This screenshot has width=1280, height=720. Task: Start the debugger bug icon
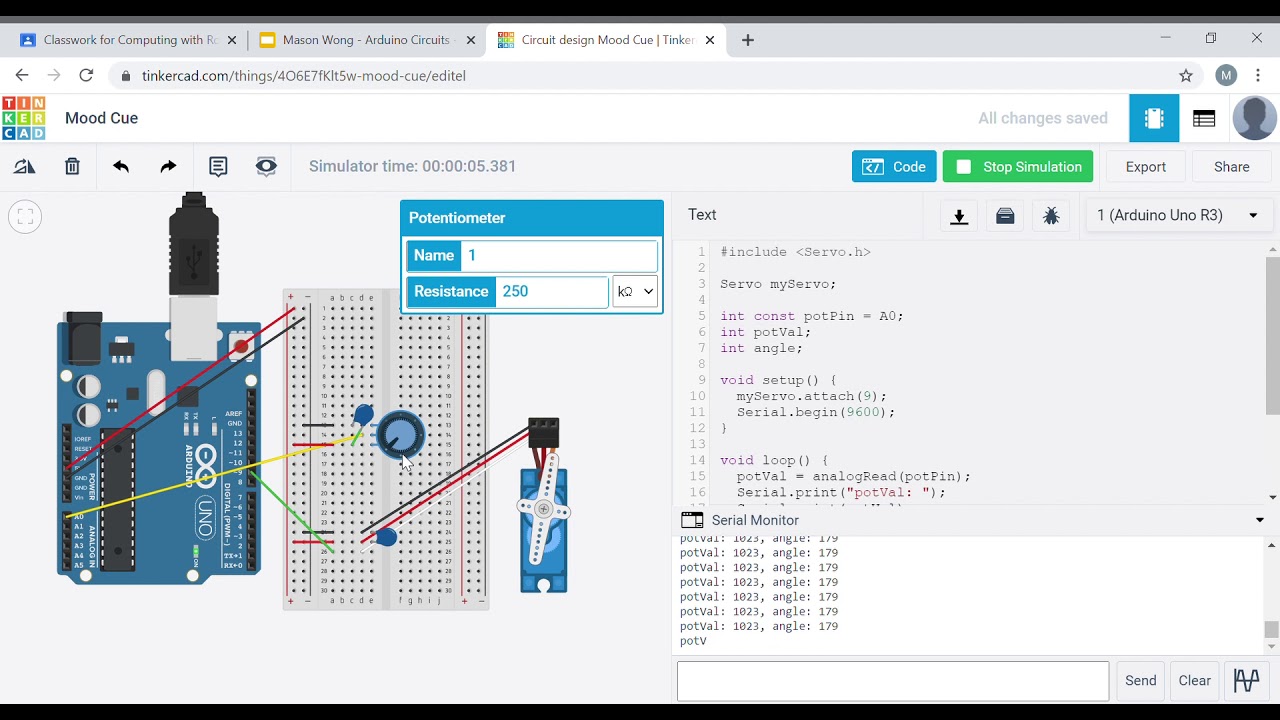pos(1051,216)
